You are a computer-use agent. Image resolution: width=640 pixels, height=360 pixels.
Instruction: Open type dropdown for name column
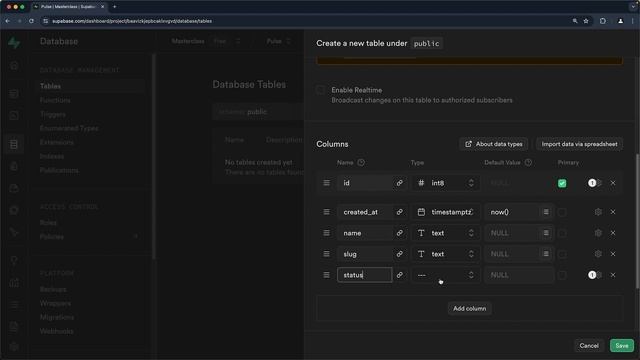[x=445, y=233]
